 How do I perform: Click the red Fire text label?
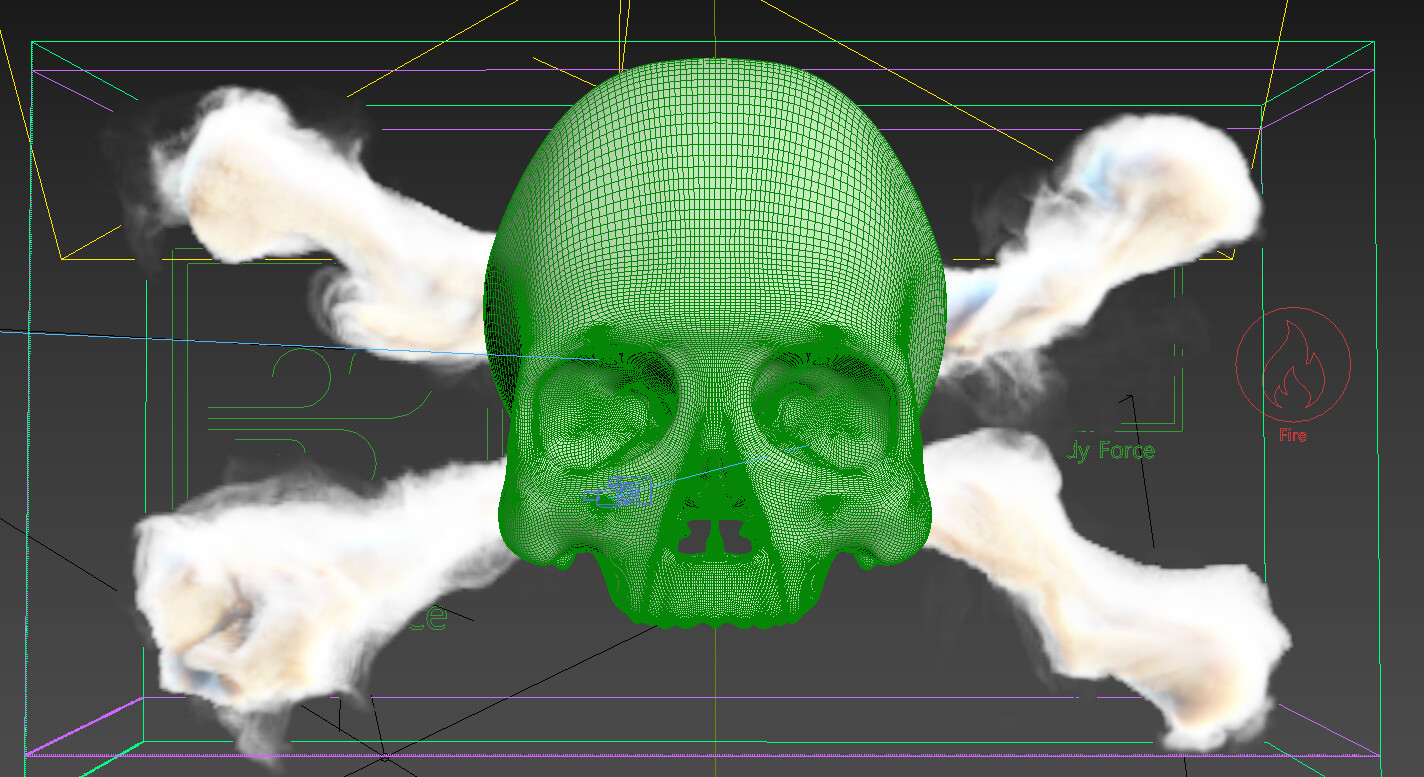pos(1293,434)
